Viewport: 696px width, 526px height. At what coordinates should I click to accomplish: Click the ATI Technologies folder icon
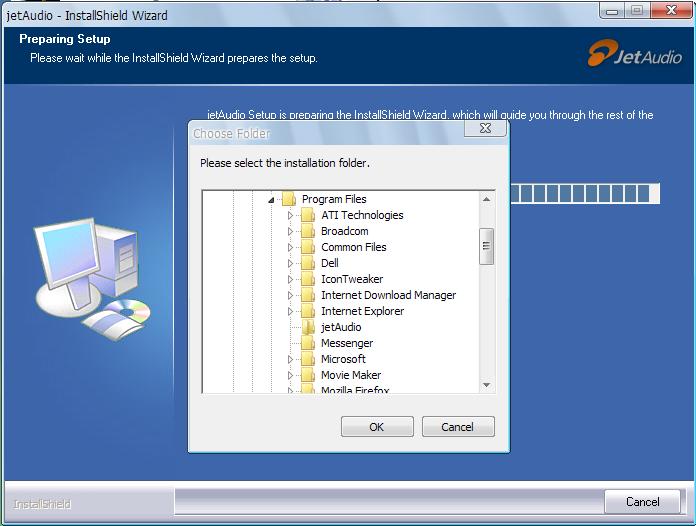[308, 215]
